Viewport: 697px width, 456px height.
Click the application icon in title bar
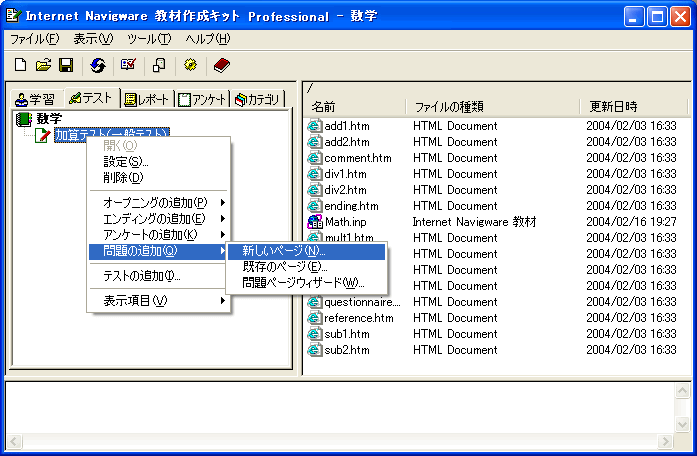[13, 15]
